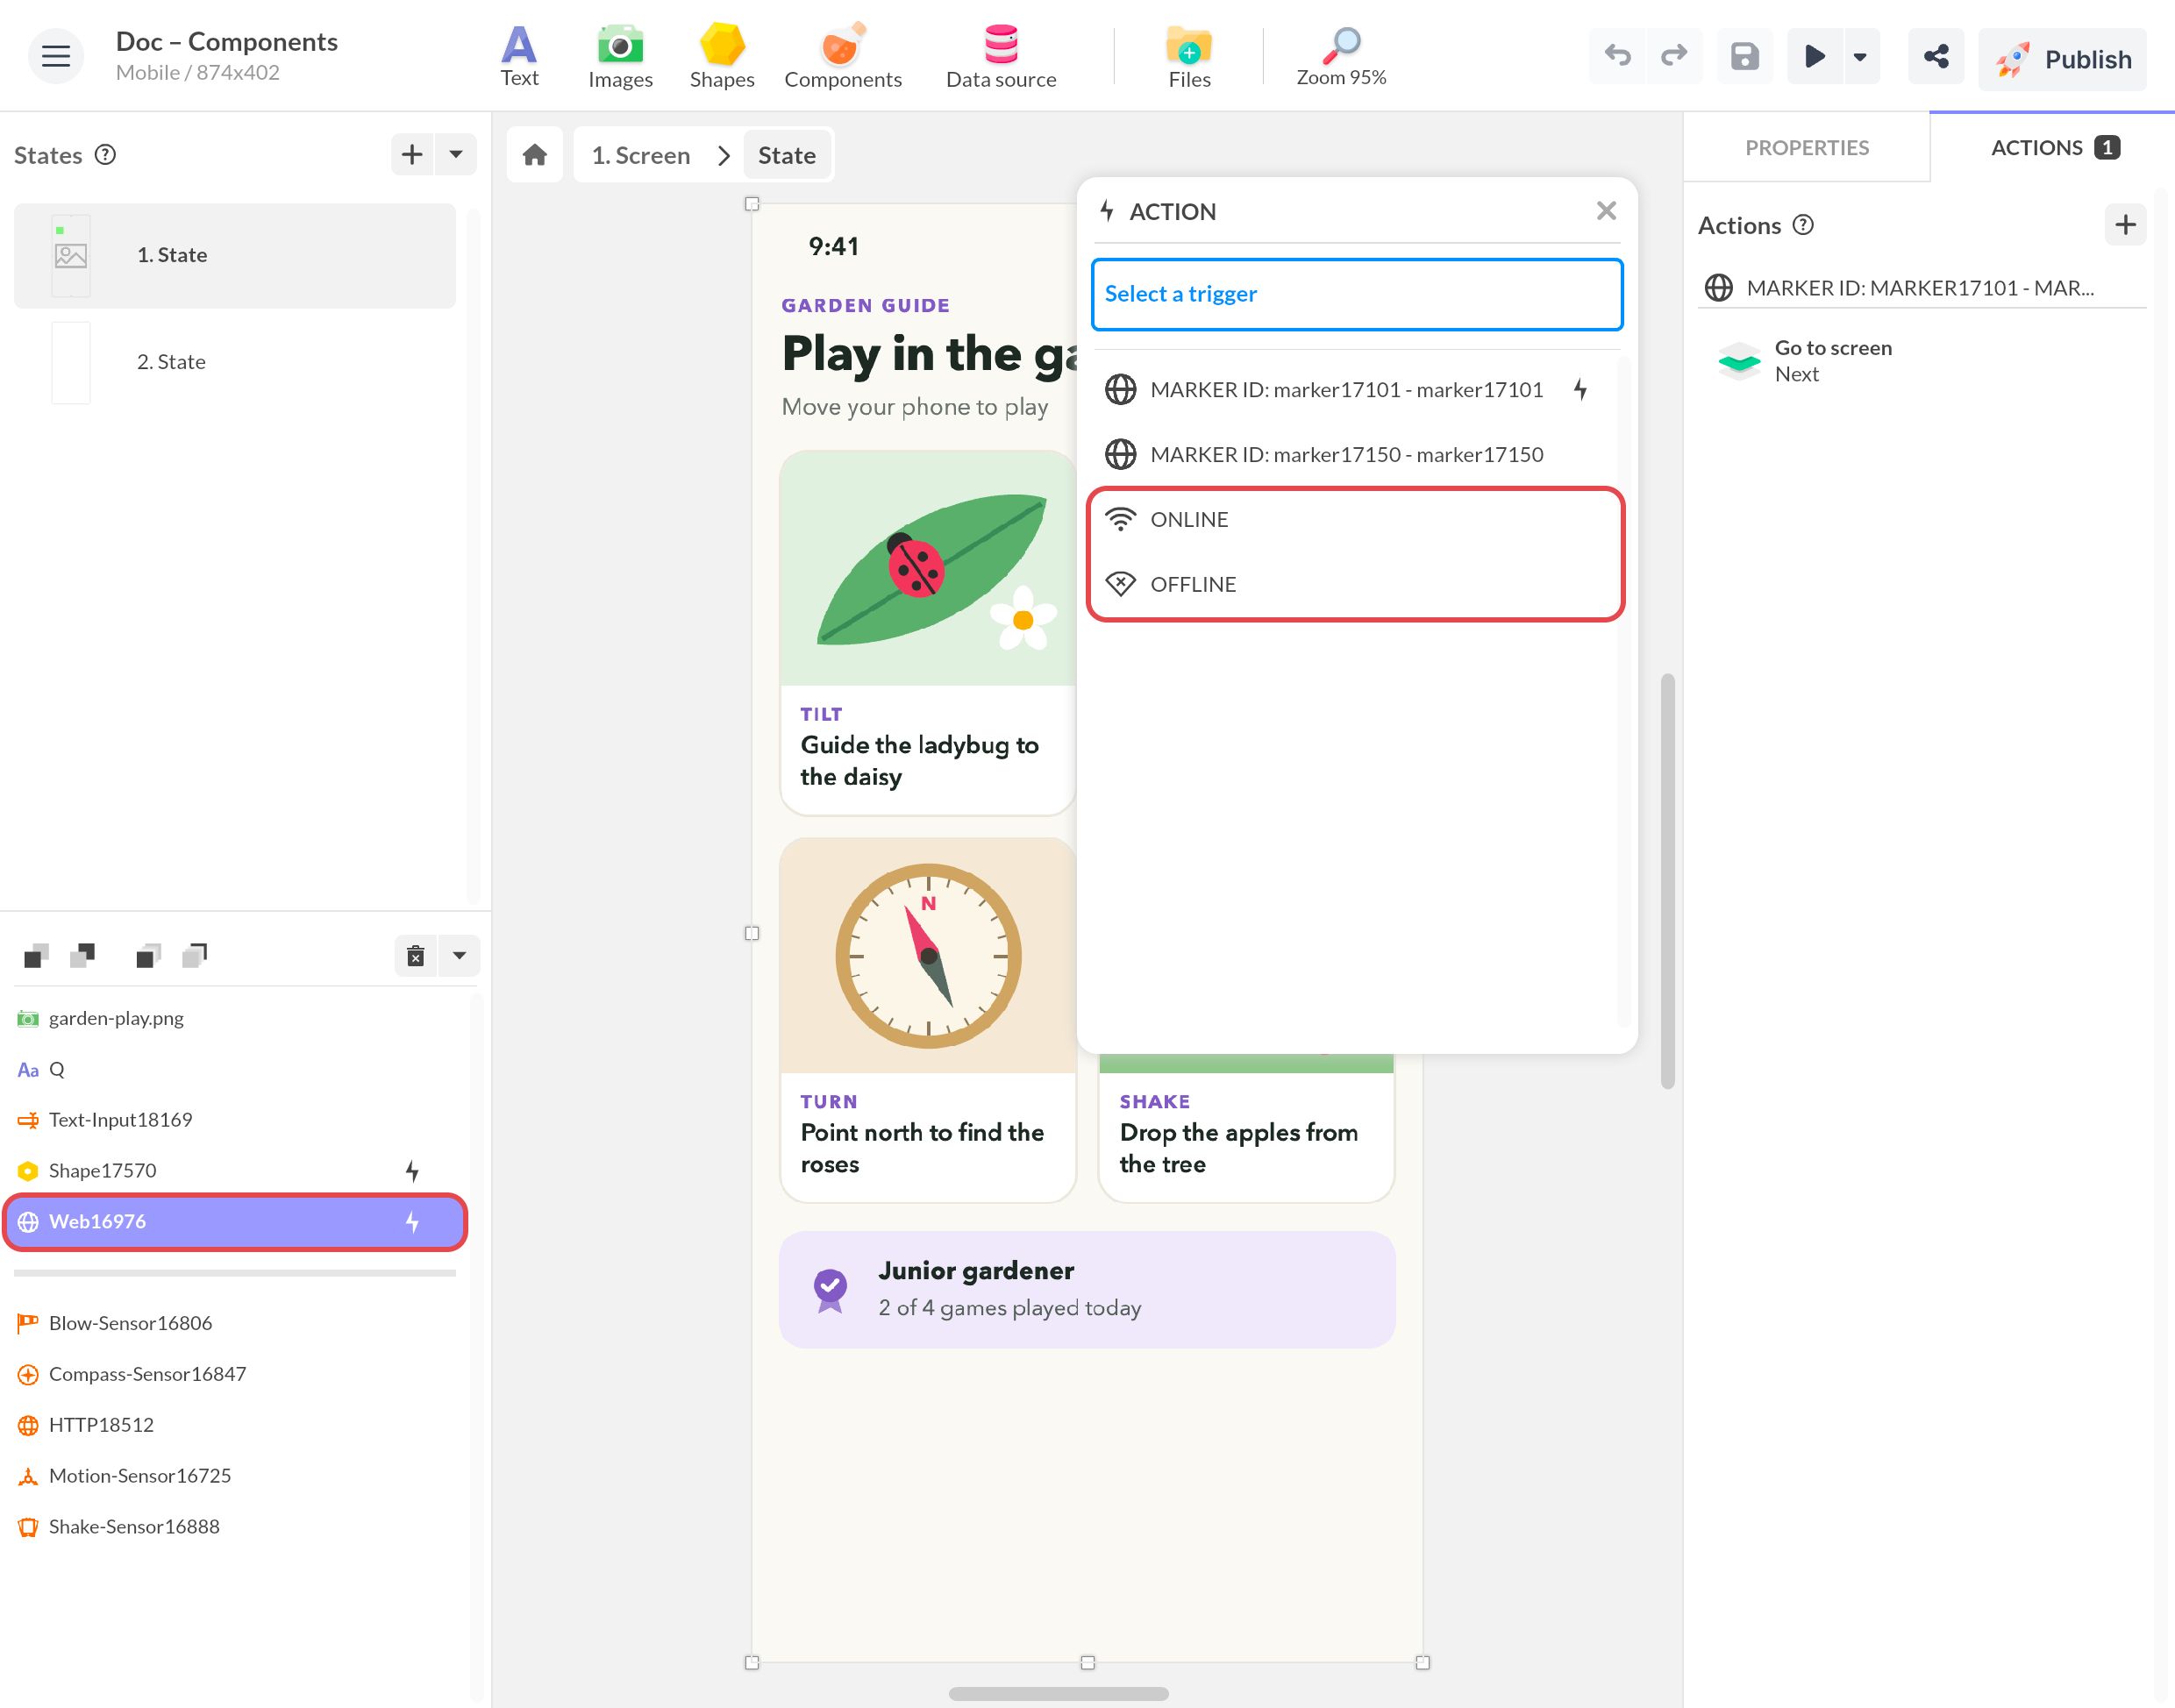Switch to the PROPERTIES tab
The width and height of the screenshot is (2175, 1708).
click(1807, 147)
